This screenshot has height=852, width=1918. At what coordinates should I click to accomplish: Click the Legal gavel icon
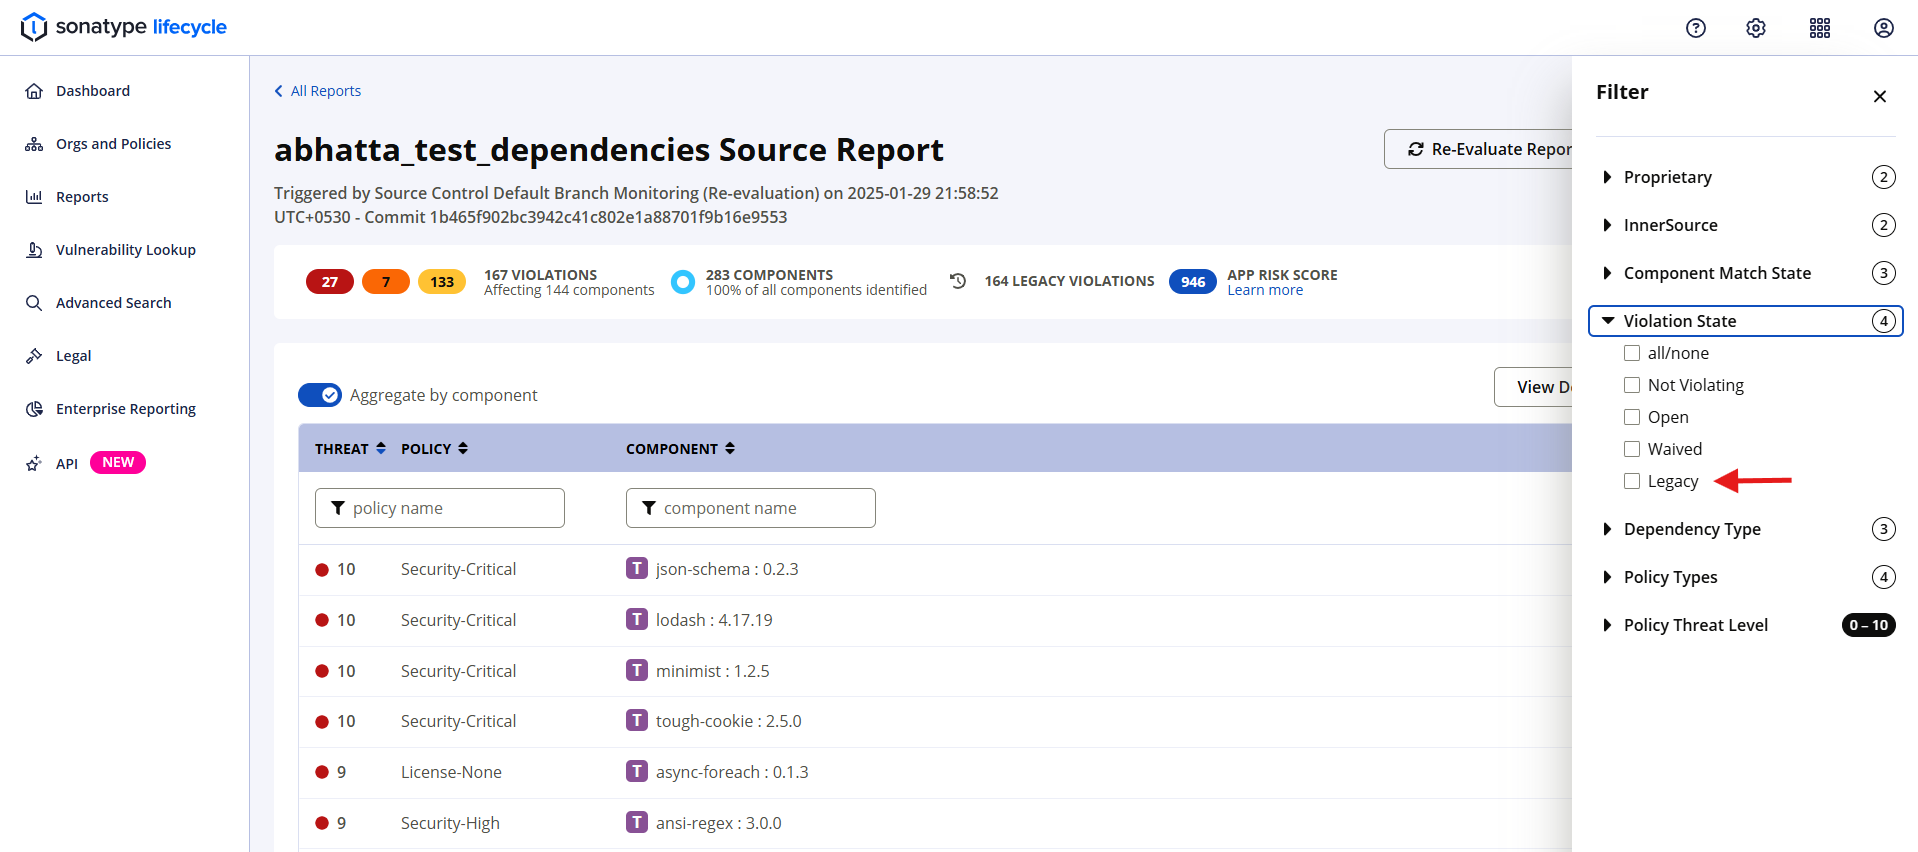click(x=34, y=356)
